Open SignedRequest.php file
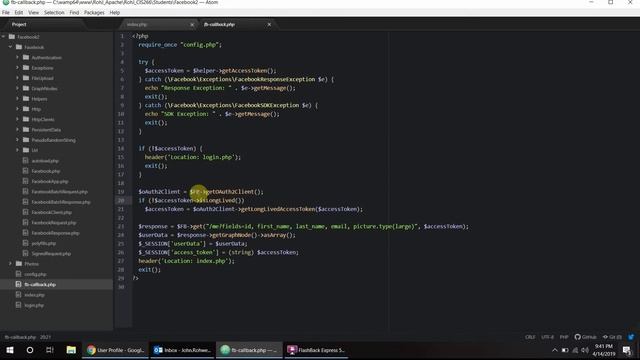Viewport: 640px width, 360px height. coord(51,253)
